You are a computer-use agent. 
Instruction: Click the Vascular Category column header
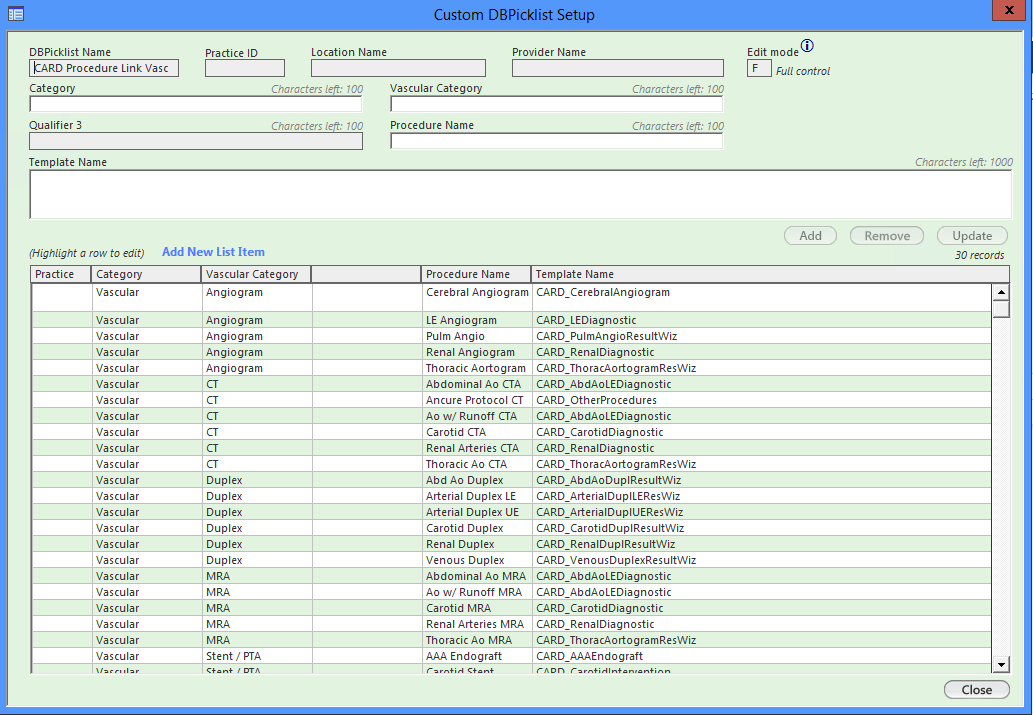coord(256,274)
